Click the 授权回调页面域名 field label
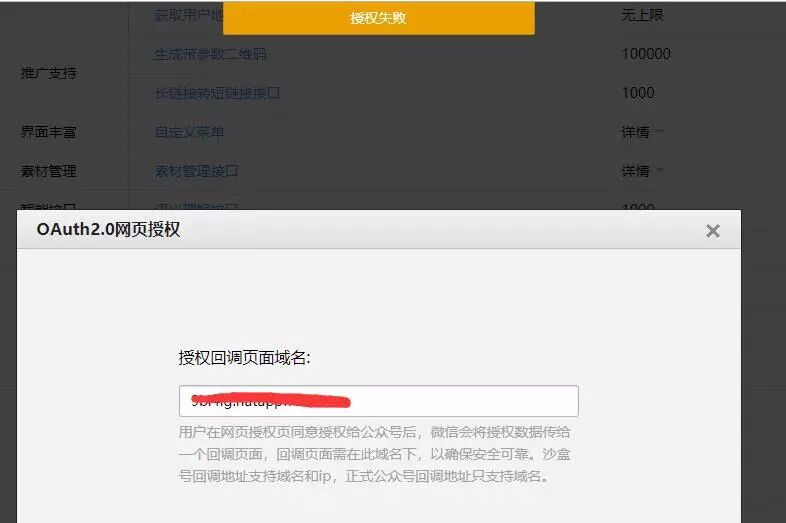Image resolution: width=786 pixels, height=523 pixels. pos(245,358)
